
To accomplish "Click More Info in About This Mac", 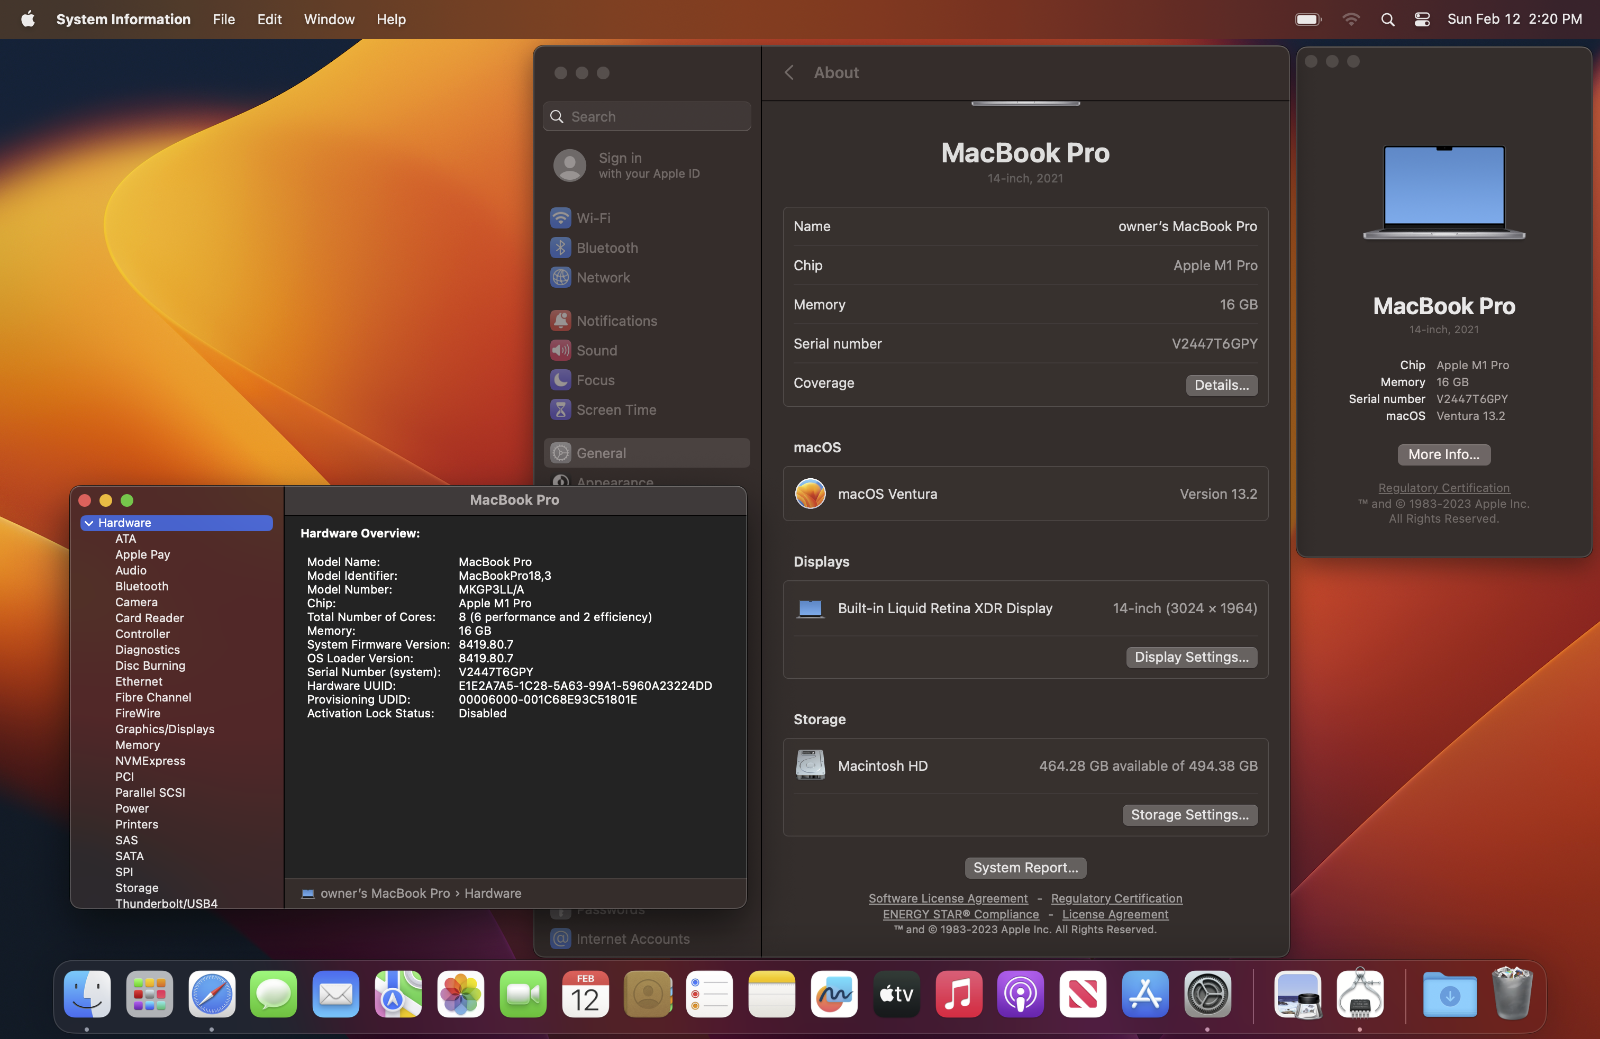I will click(1444, 454).
